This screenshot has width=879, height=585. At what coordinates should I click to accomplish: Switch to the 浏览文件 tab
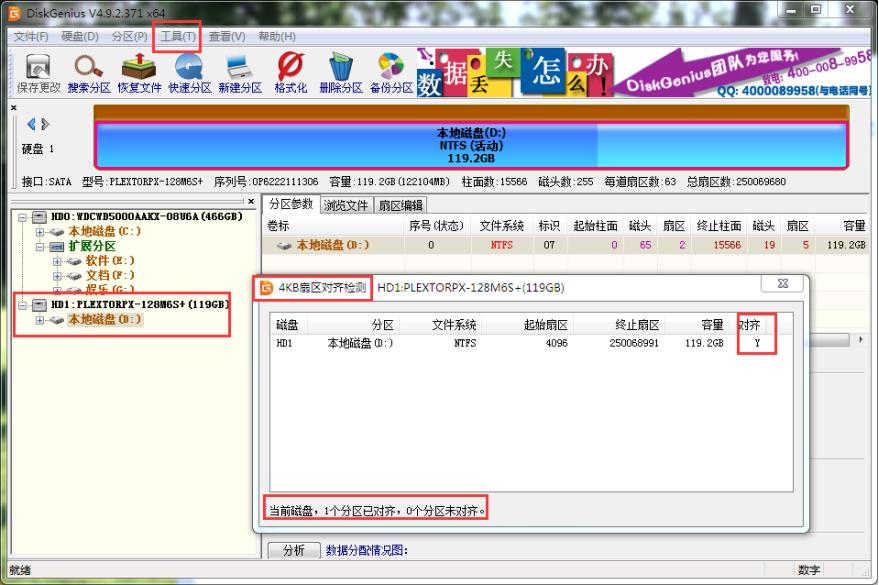click(x=346, y=205)
